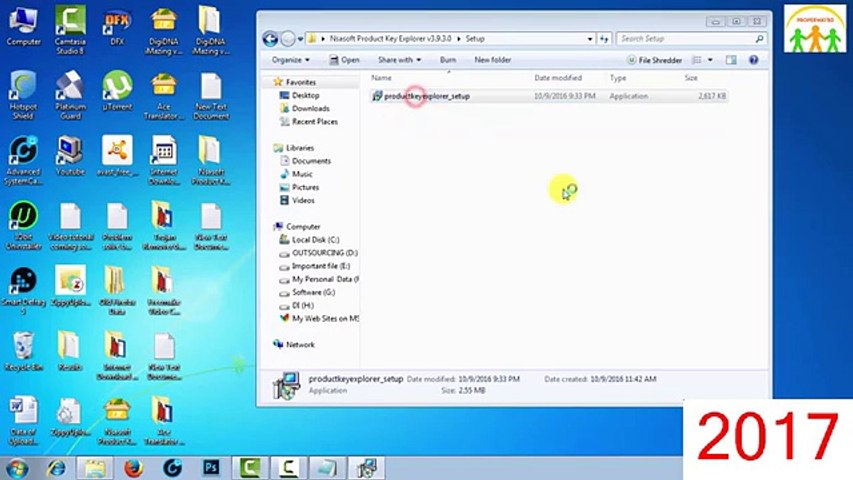The height and width of the screenshot is (480, 853).
Task: Sort by the Name column header
Action: (449, 78)
